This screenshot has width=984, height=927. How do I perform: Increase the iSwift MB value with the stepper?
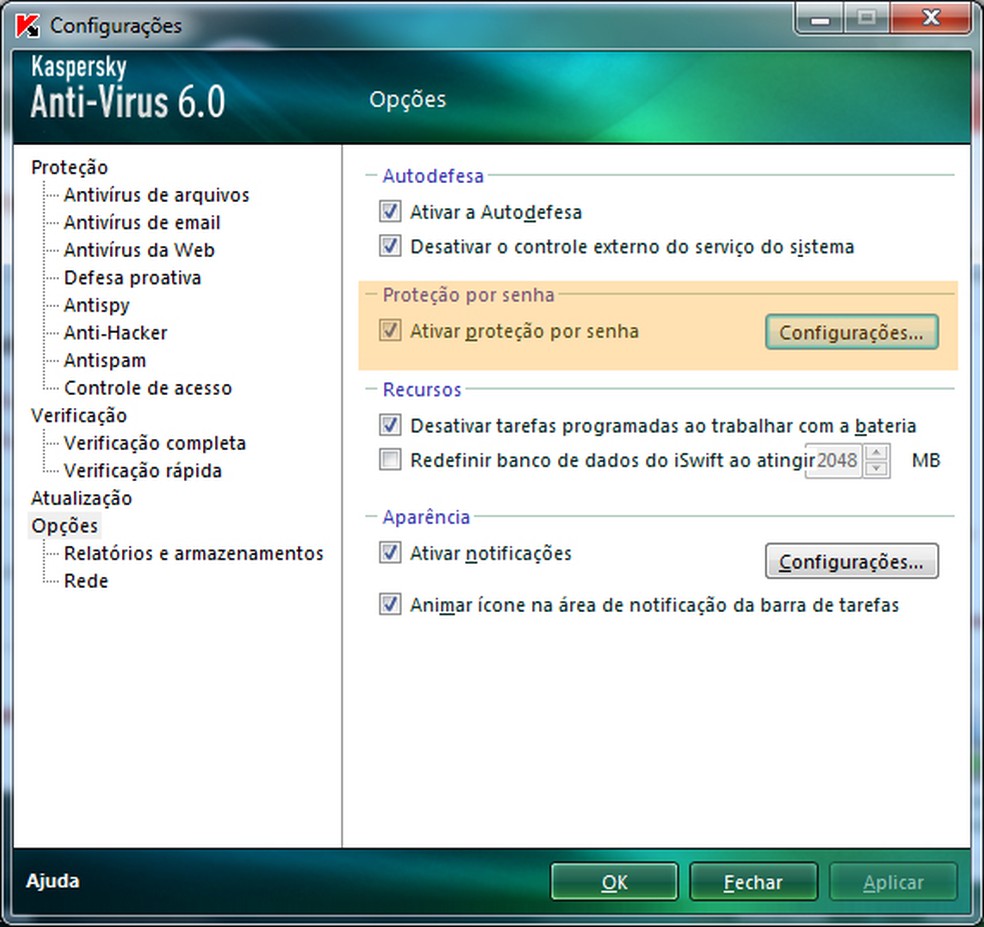pos(877,454)
